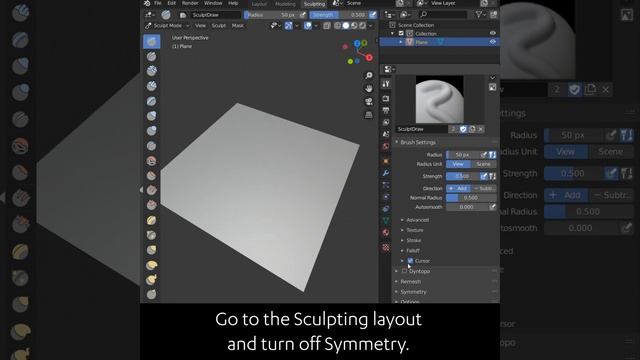
Task: Switch to Solid viewport shading
Action: [x=346, y=26]
